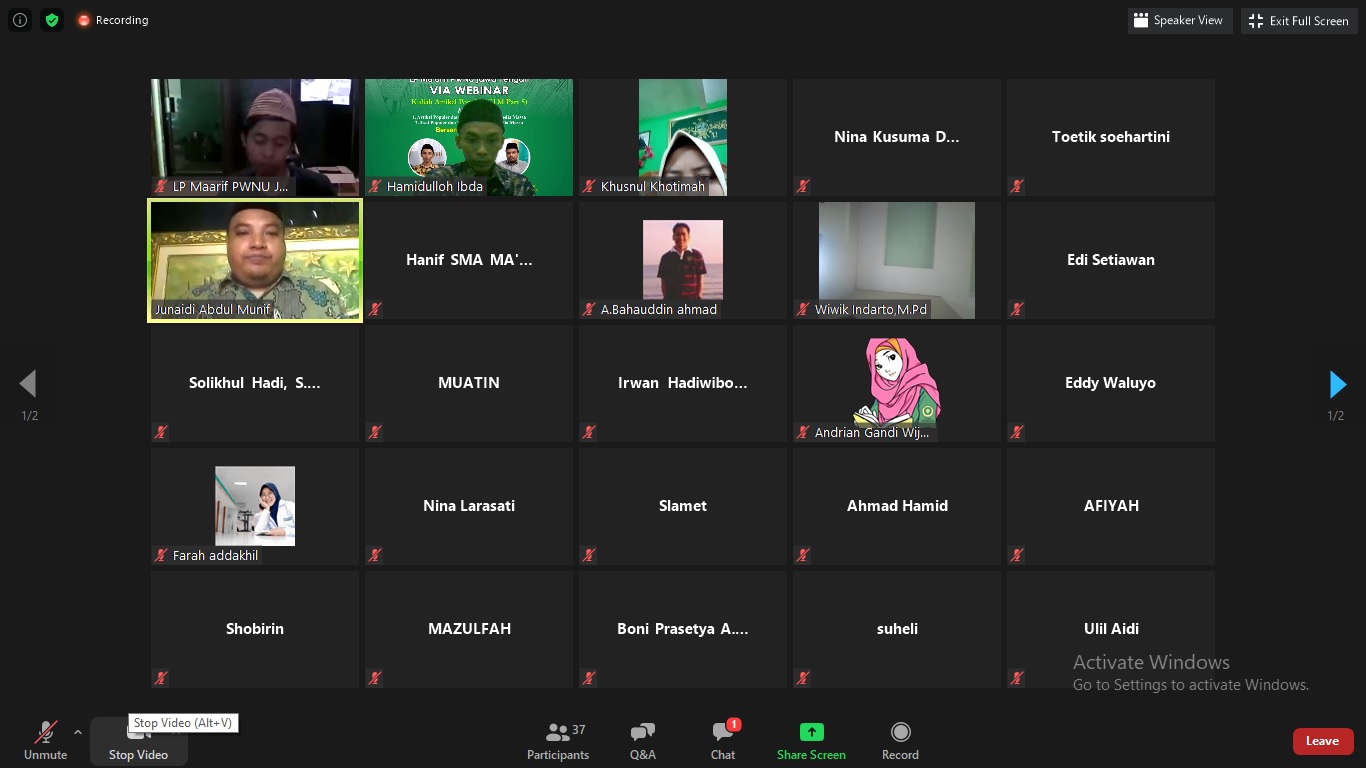1366x768 pixels.
Task: Unmute the microphone
Action: pyautogui.click(x=45, y=741)
